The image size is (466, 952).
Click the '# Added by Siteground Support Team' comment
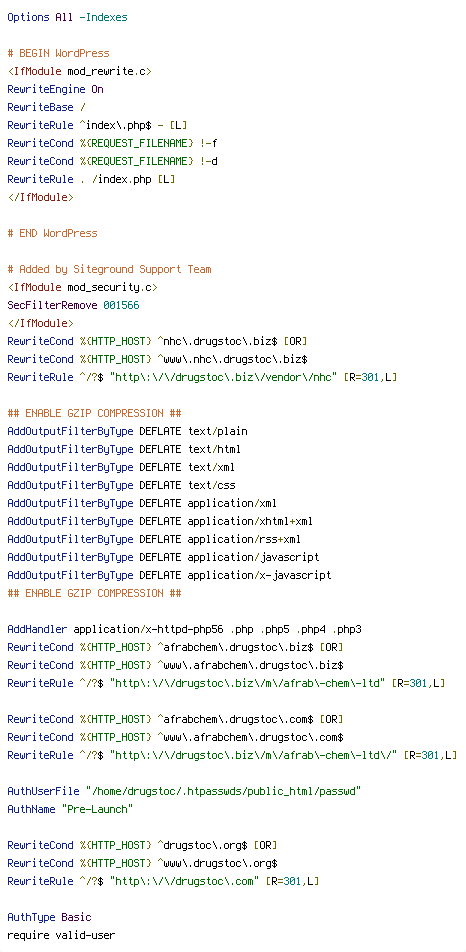(109, 269)
